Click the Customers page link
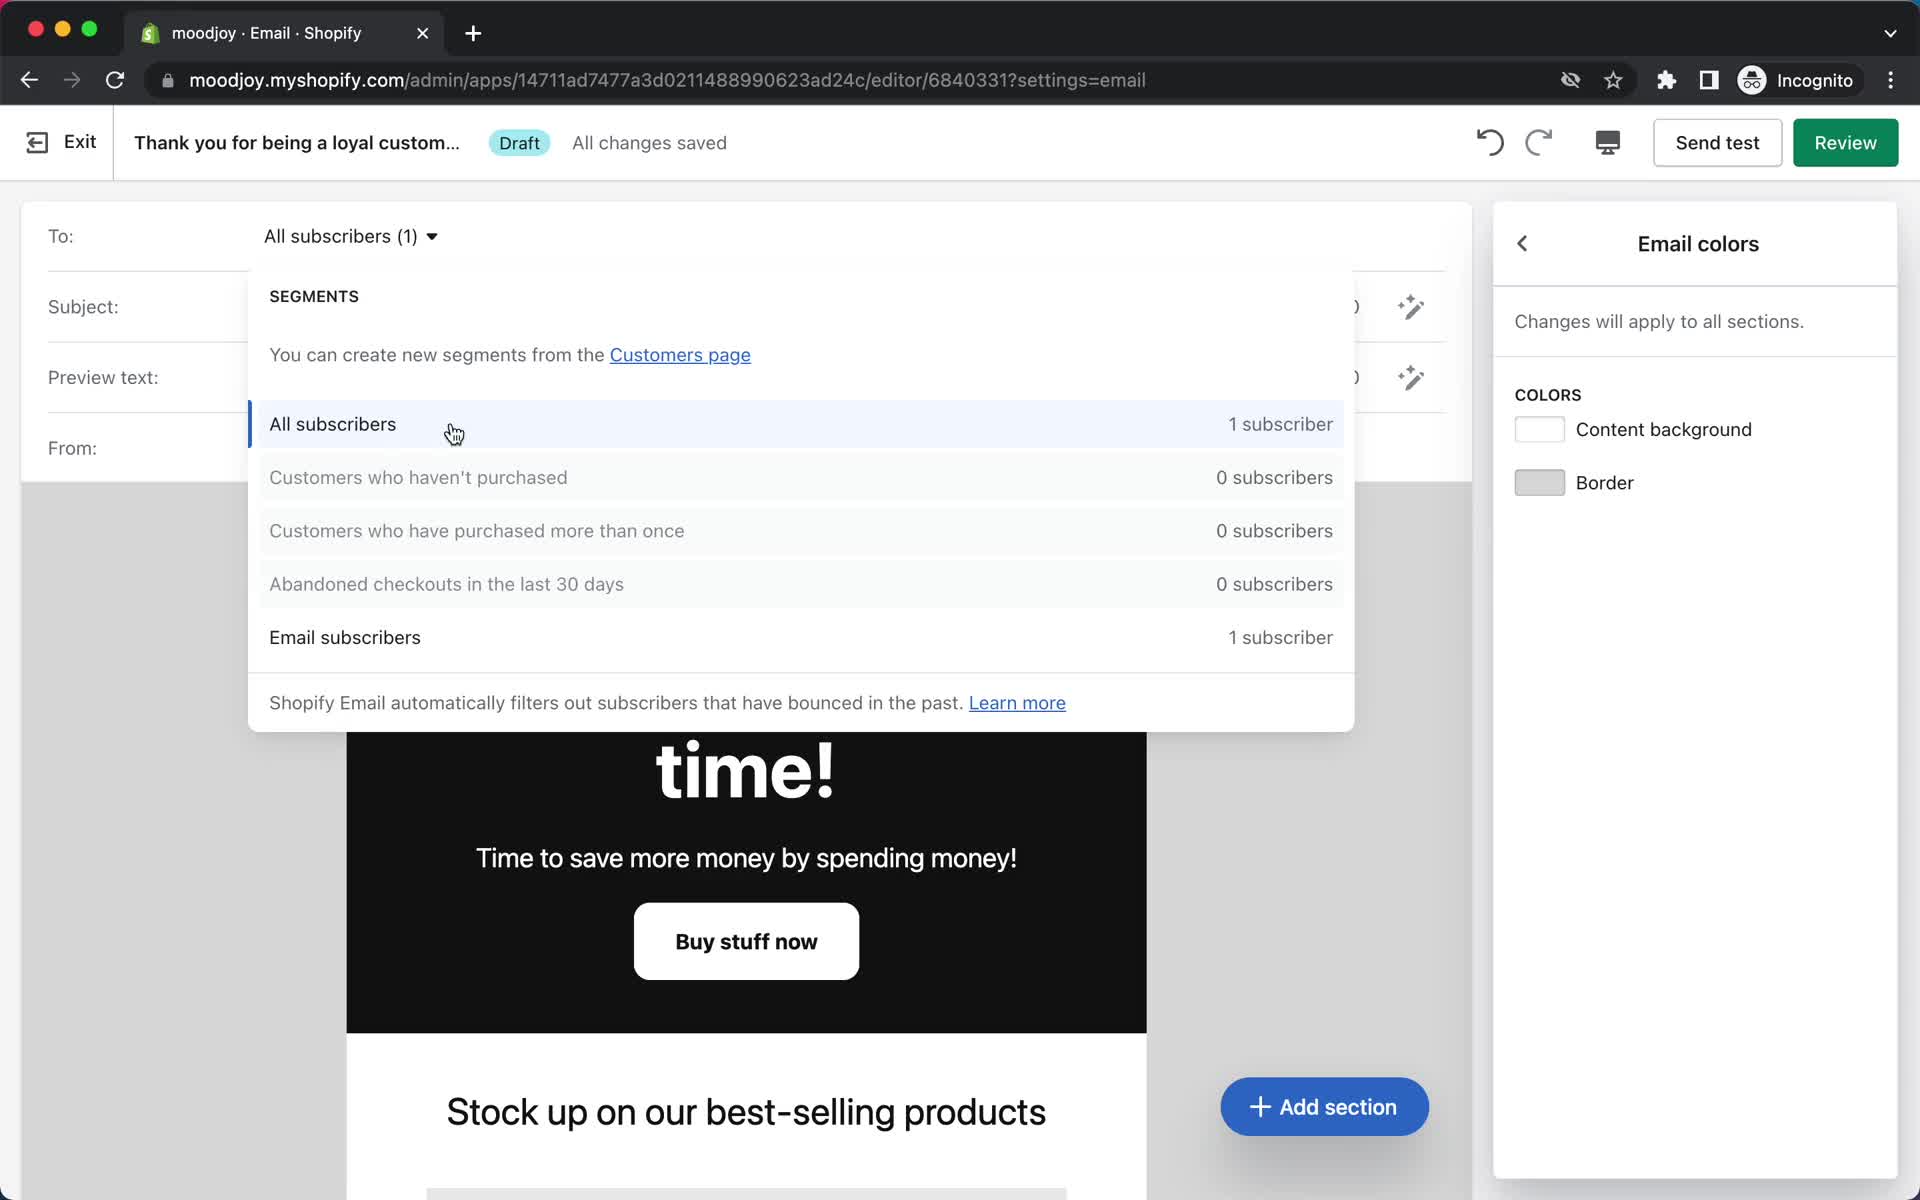Viewport: 1920px width, 1200px height. 680,354
